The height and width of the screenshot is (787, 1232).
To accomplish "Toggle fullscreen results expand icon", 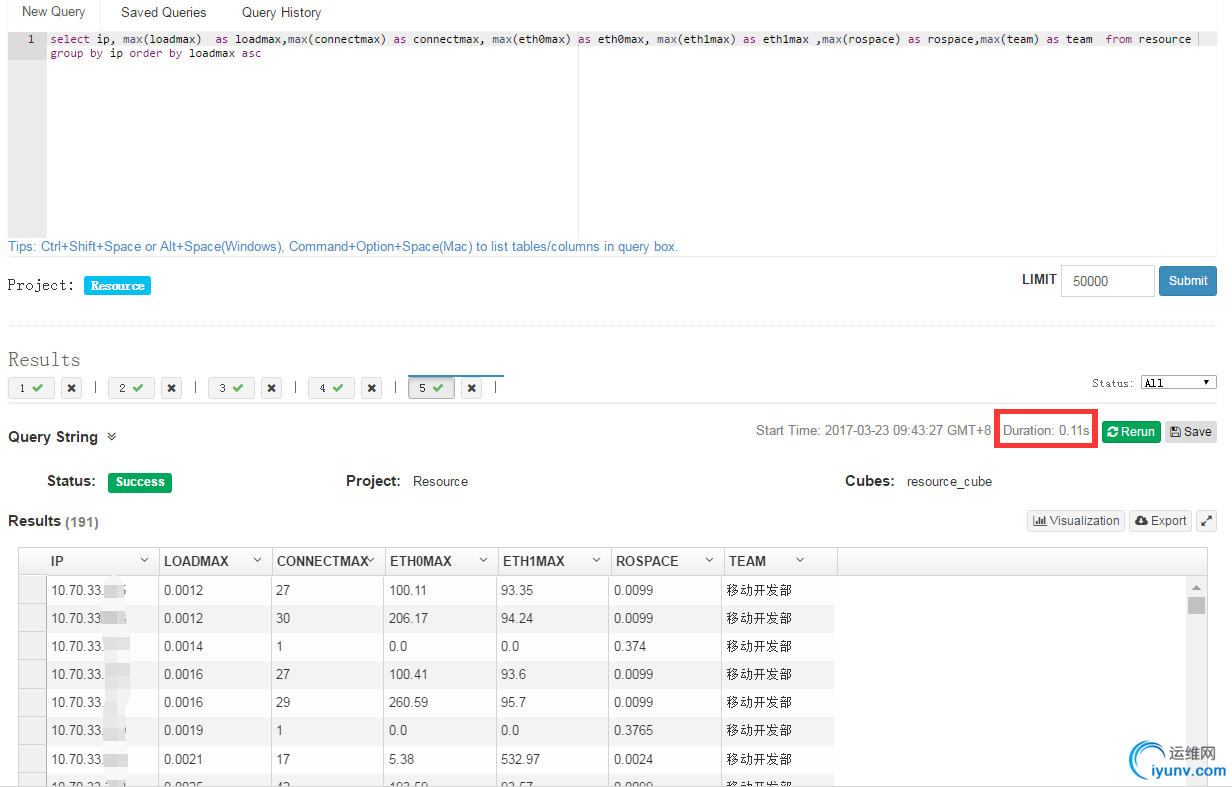I will (1207, 521).
